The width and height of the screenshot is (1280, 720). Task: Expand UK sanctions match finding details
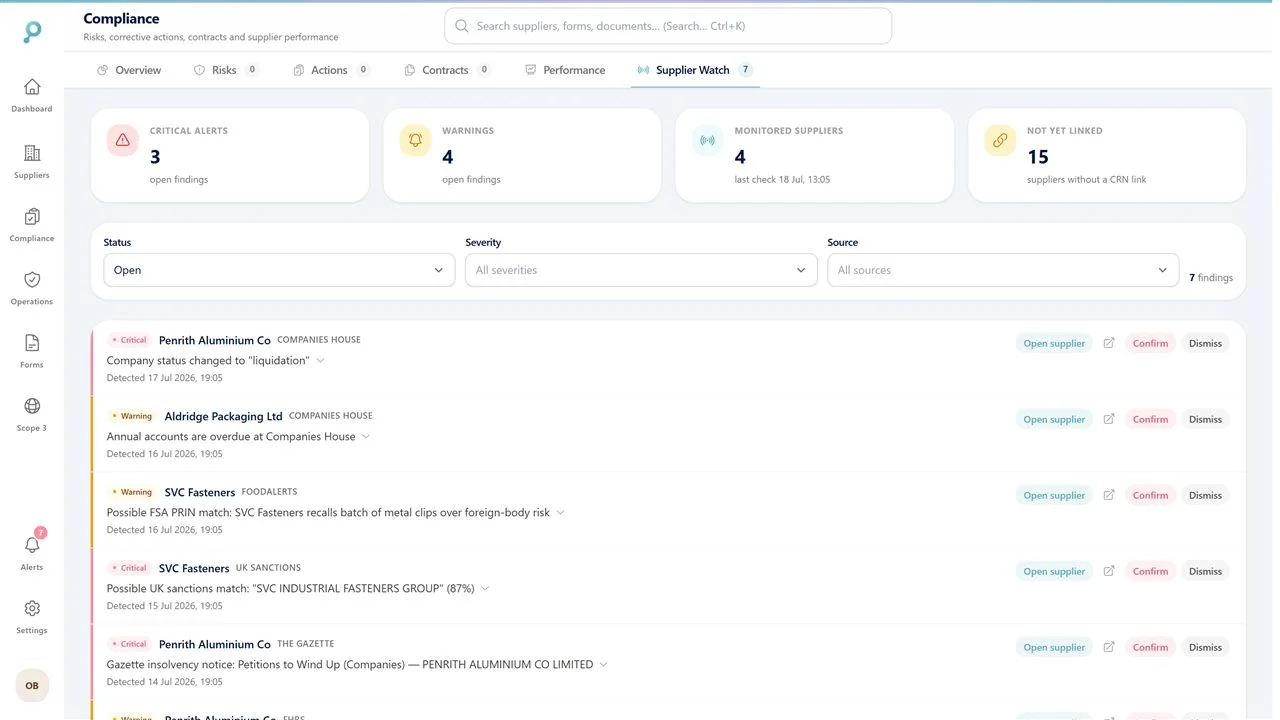pos(485,589)
